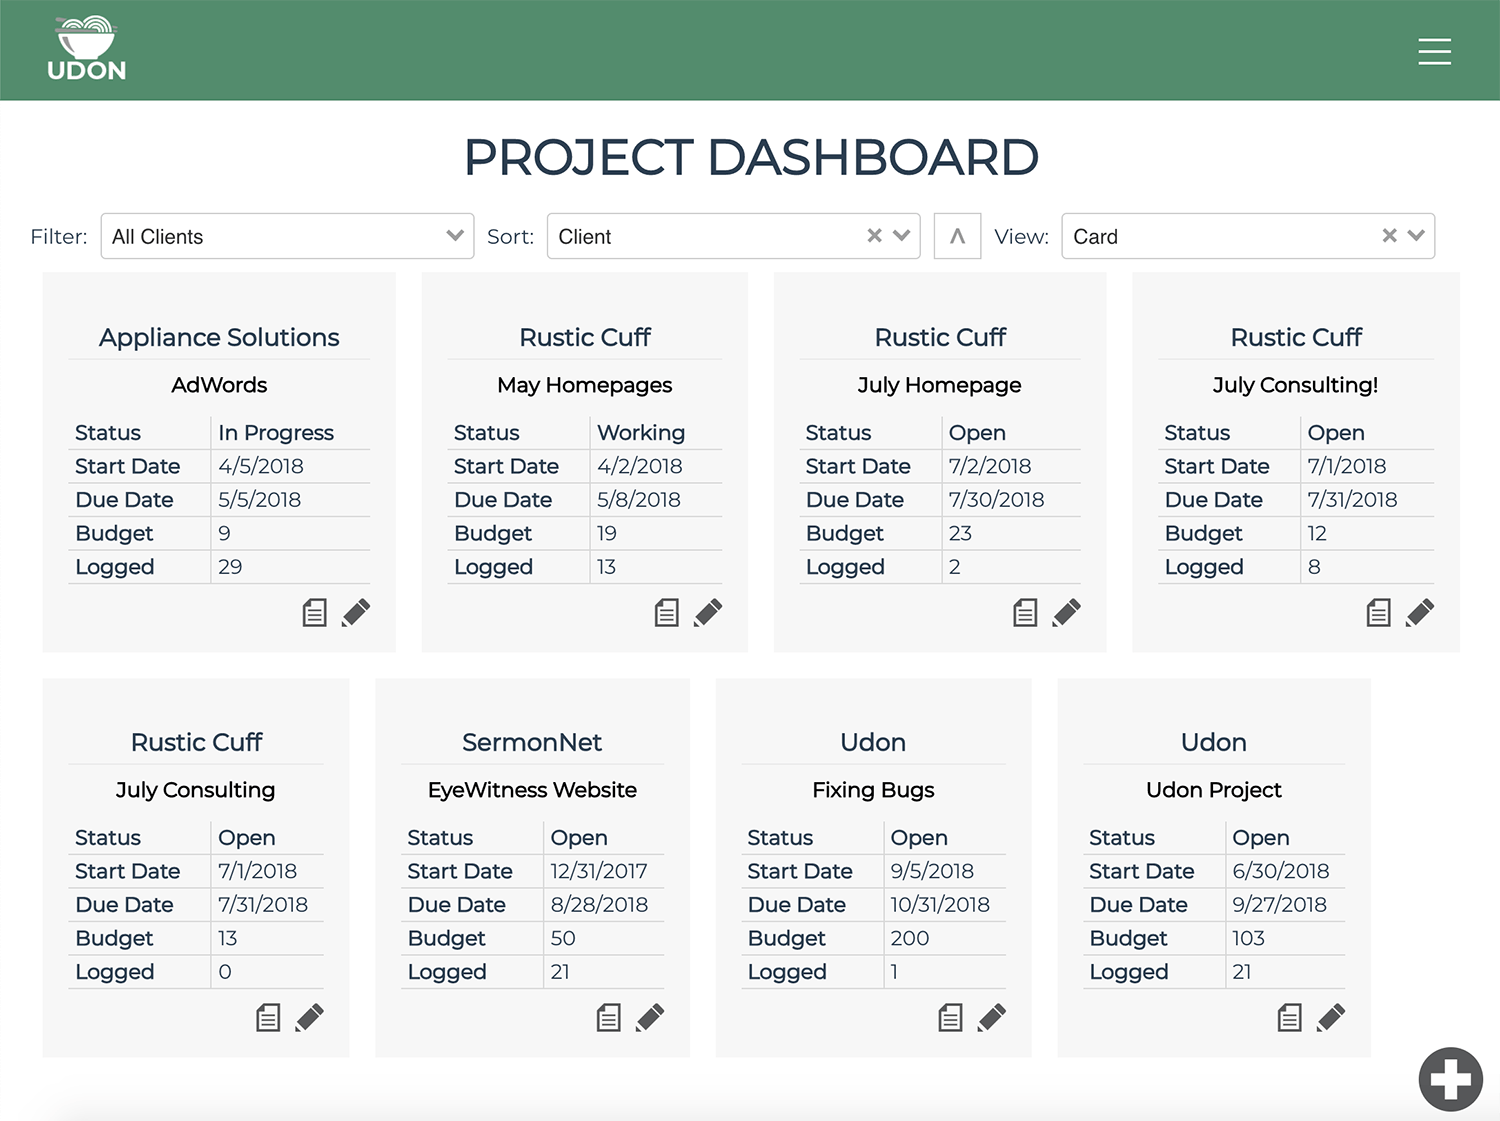Open notes icon on Udon Project card
This screenshot has width=1500, height=1121.
point(1290,1017)
